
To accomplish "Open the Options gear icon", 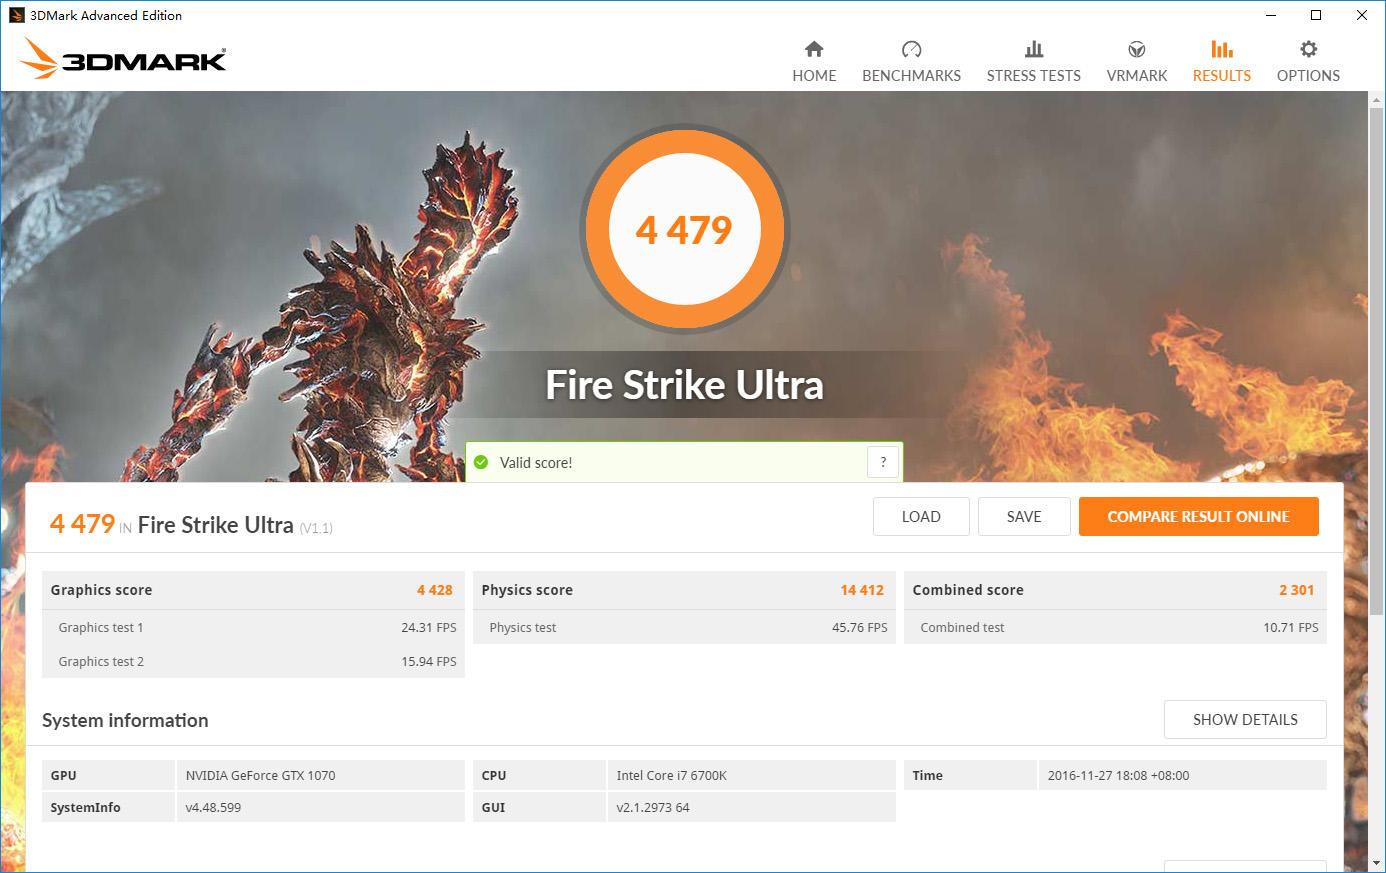I will pyautogui.click(x=1308, y=50).
